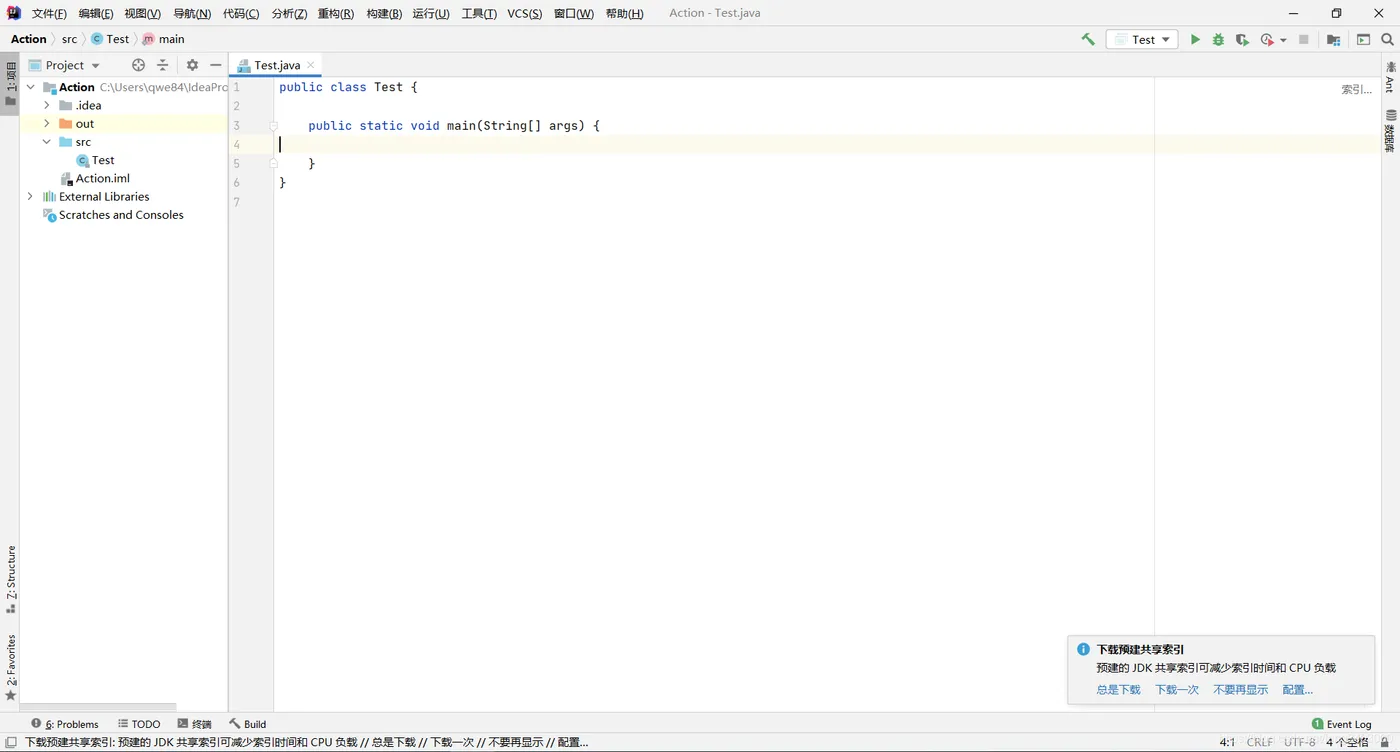Click 总是下载 link in notification

[x=1118, y=690]
